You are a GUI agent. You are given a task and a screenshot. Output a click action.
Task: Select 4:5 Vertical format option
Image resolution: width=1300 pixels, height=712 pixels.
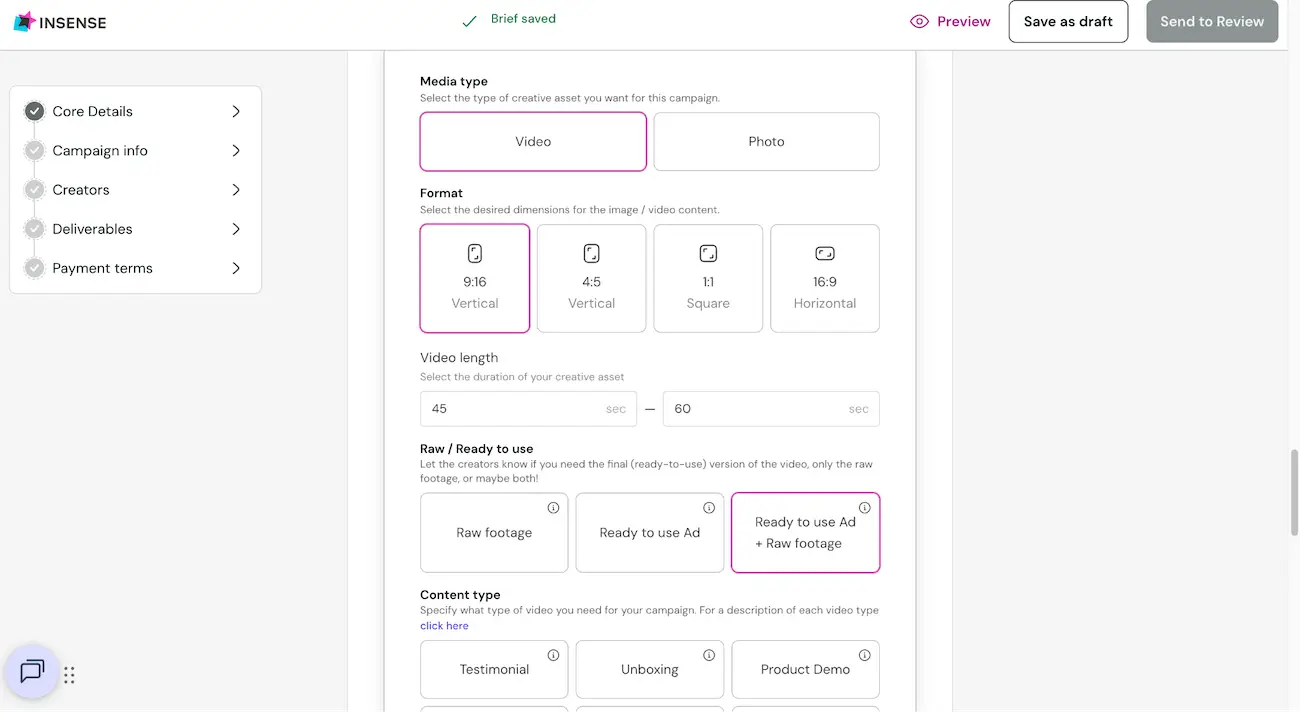tap(591, 278)
